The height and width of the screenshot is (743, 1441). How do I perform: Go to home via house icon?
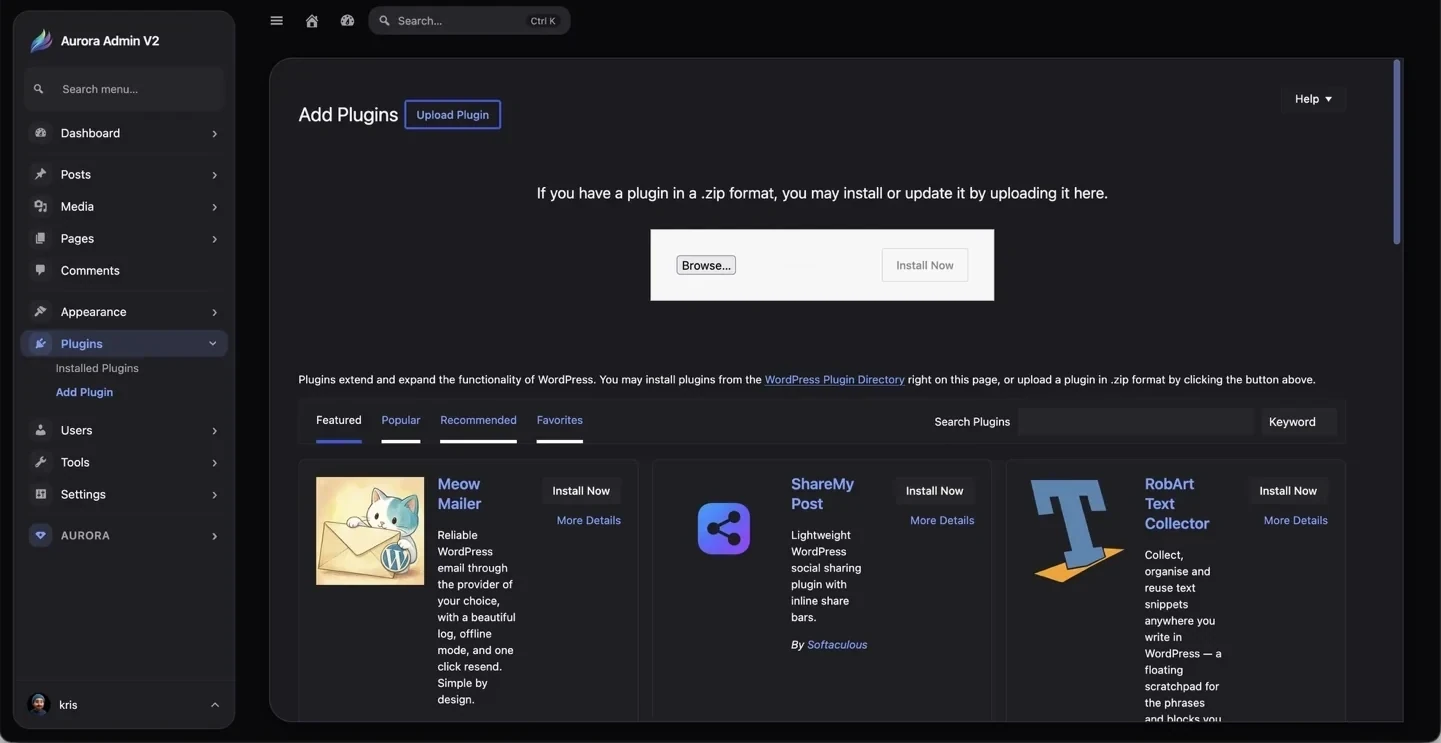[x=312, y=20]
